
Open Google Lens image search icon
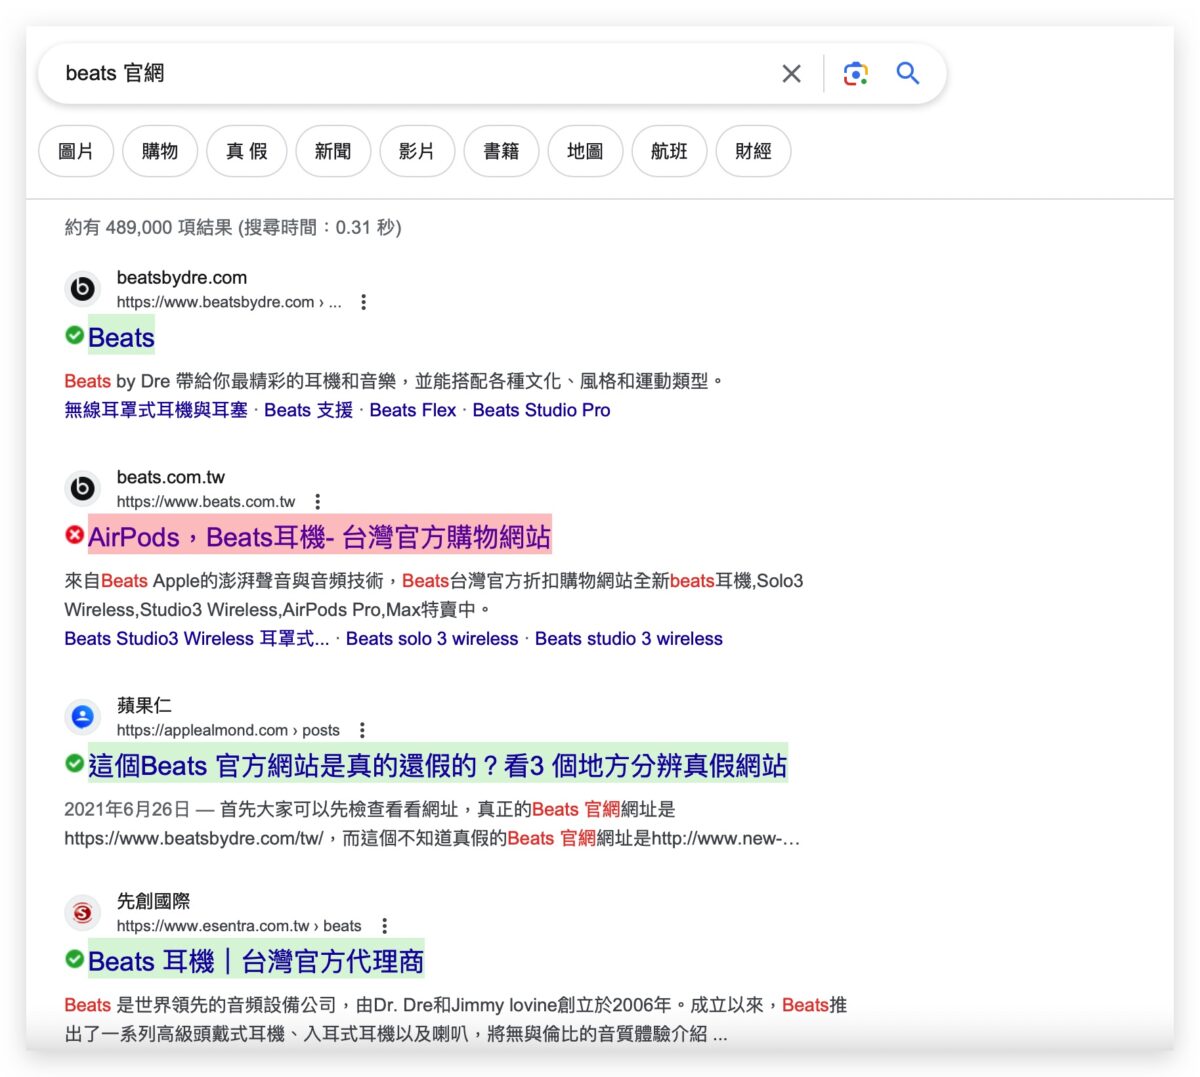[x=855, y=73]
